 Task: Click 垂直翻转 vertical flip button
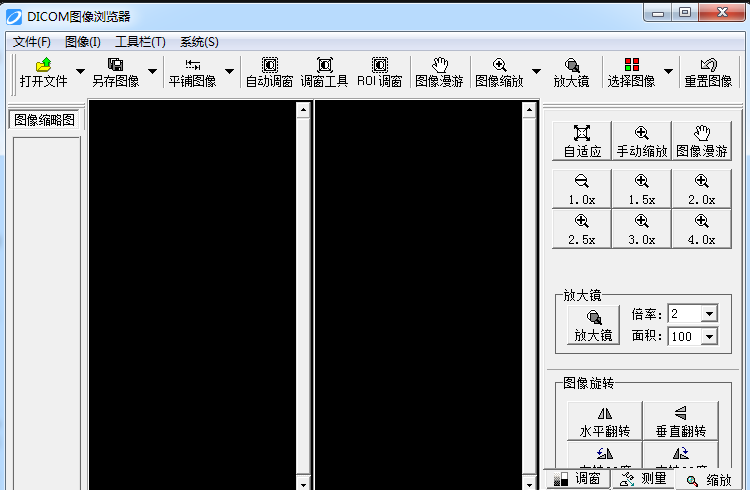tap(681, 421)
